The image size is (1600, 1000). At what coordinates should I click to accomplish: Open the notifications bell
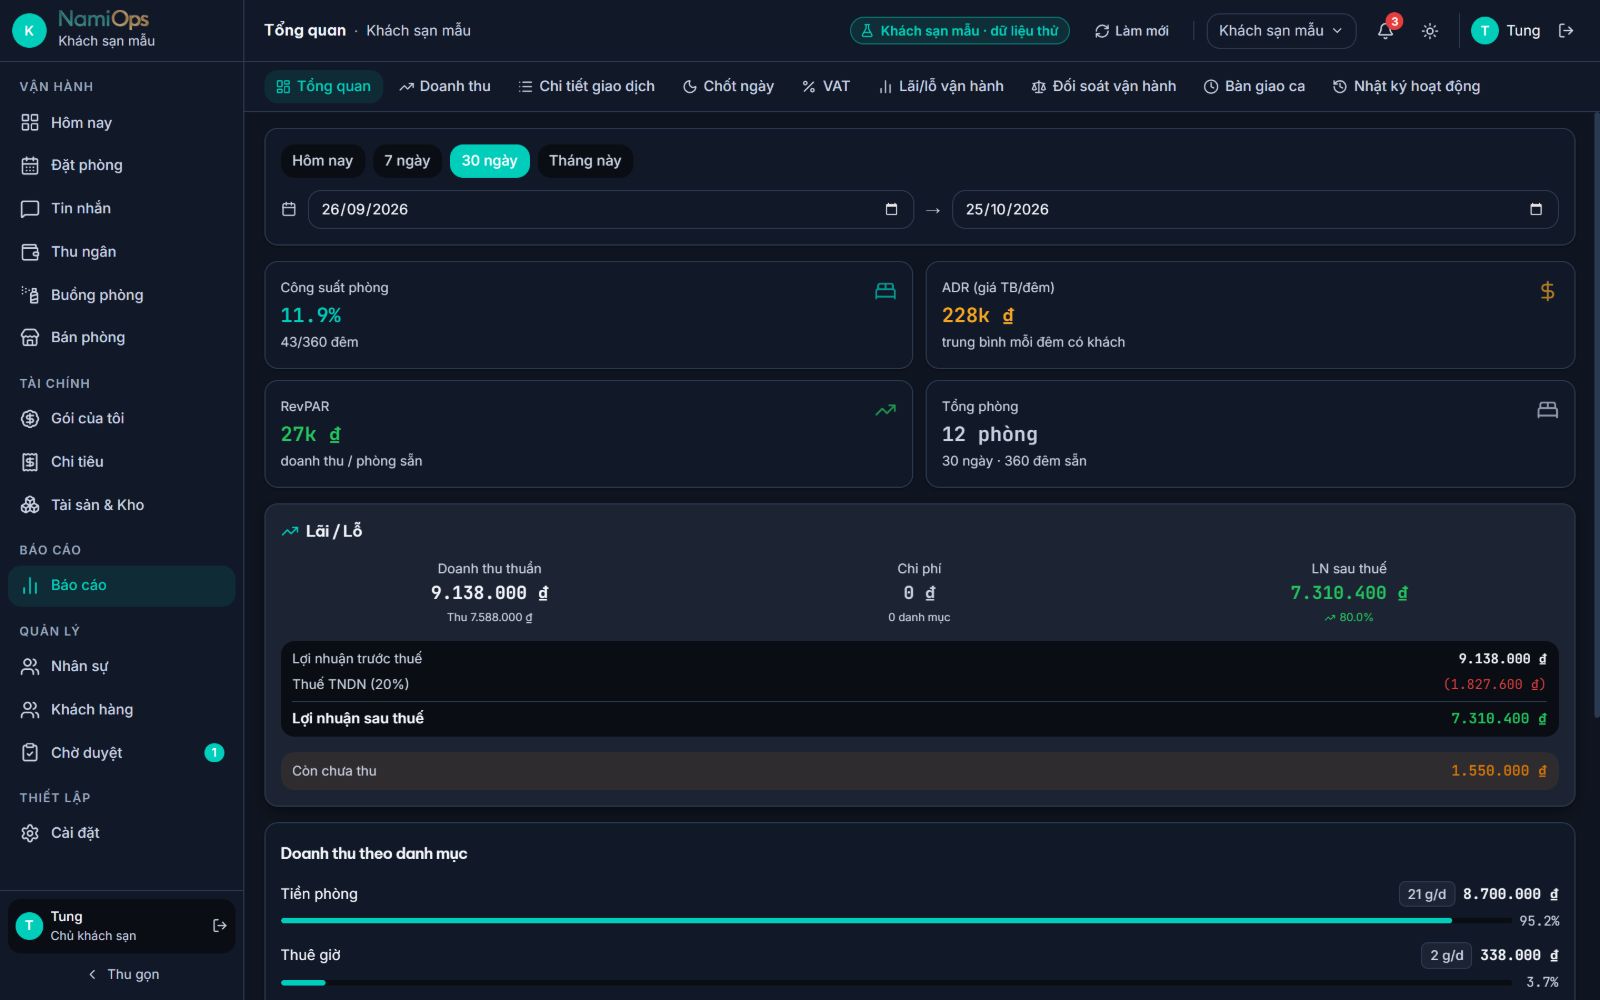[x=1385, y=31]
